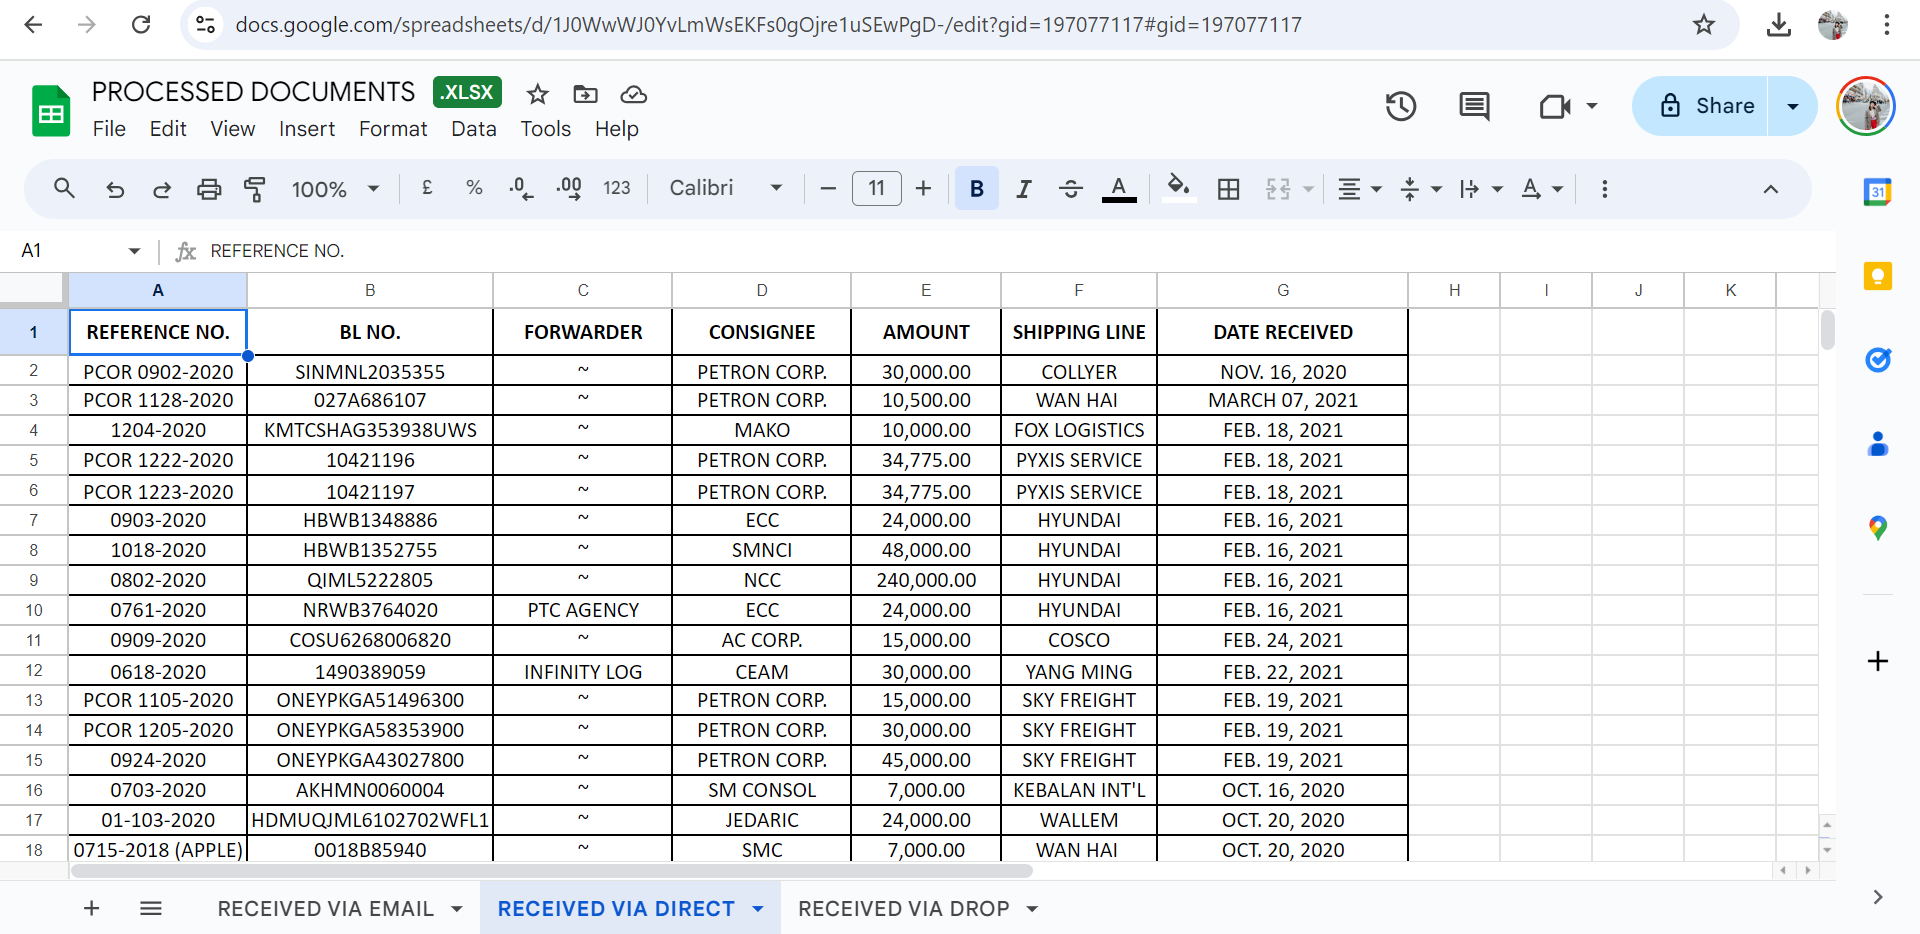Increase decimal places
This screenshot has width=1920, height=934.
coord(569,188)
